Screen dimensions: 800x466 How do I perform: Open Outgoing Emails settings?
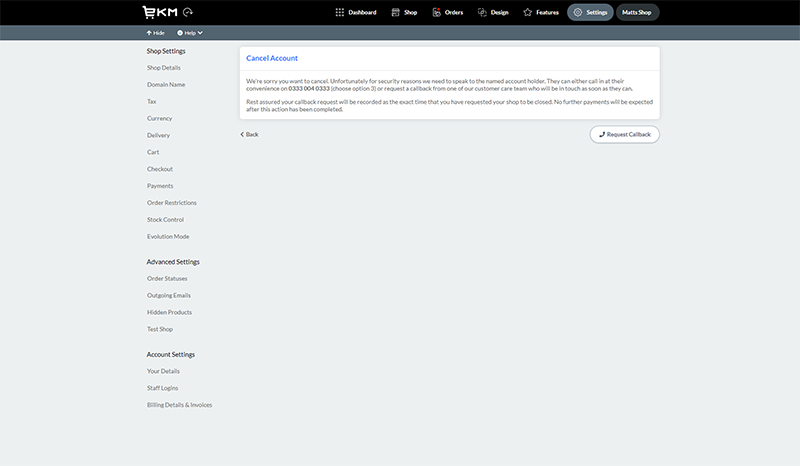click(x=168, y=296)
